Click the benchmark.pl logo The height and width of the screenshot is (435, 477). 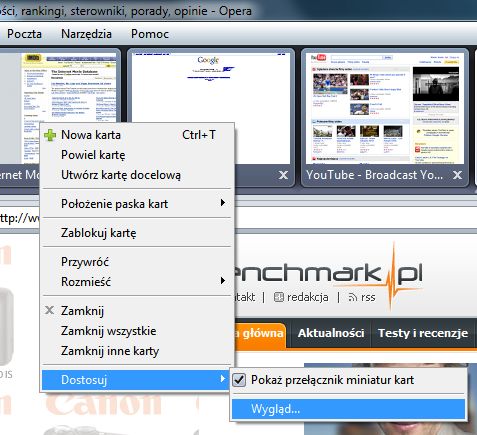(x=328, y=275)
